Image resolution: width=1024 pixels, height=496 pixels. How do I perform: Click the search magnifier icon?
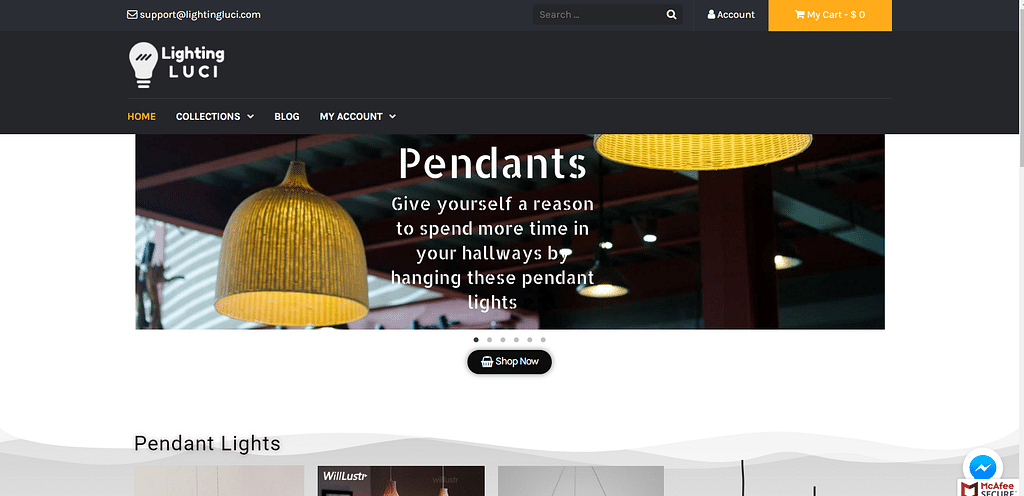tap(671, 14)
